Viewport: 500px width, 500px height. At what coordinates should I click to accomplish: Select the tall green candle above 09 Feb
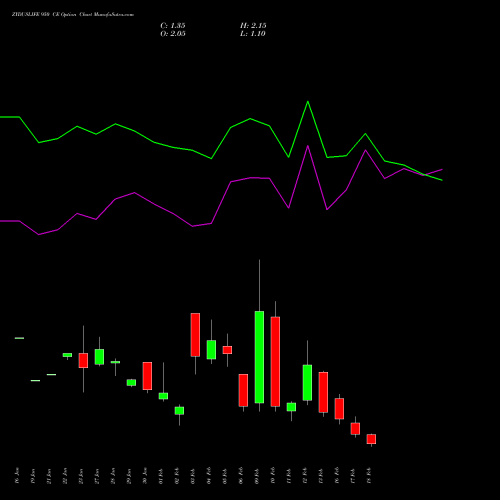(259, 357)
